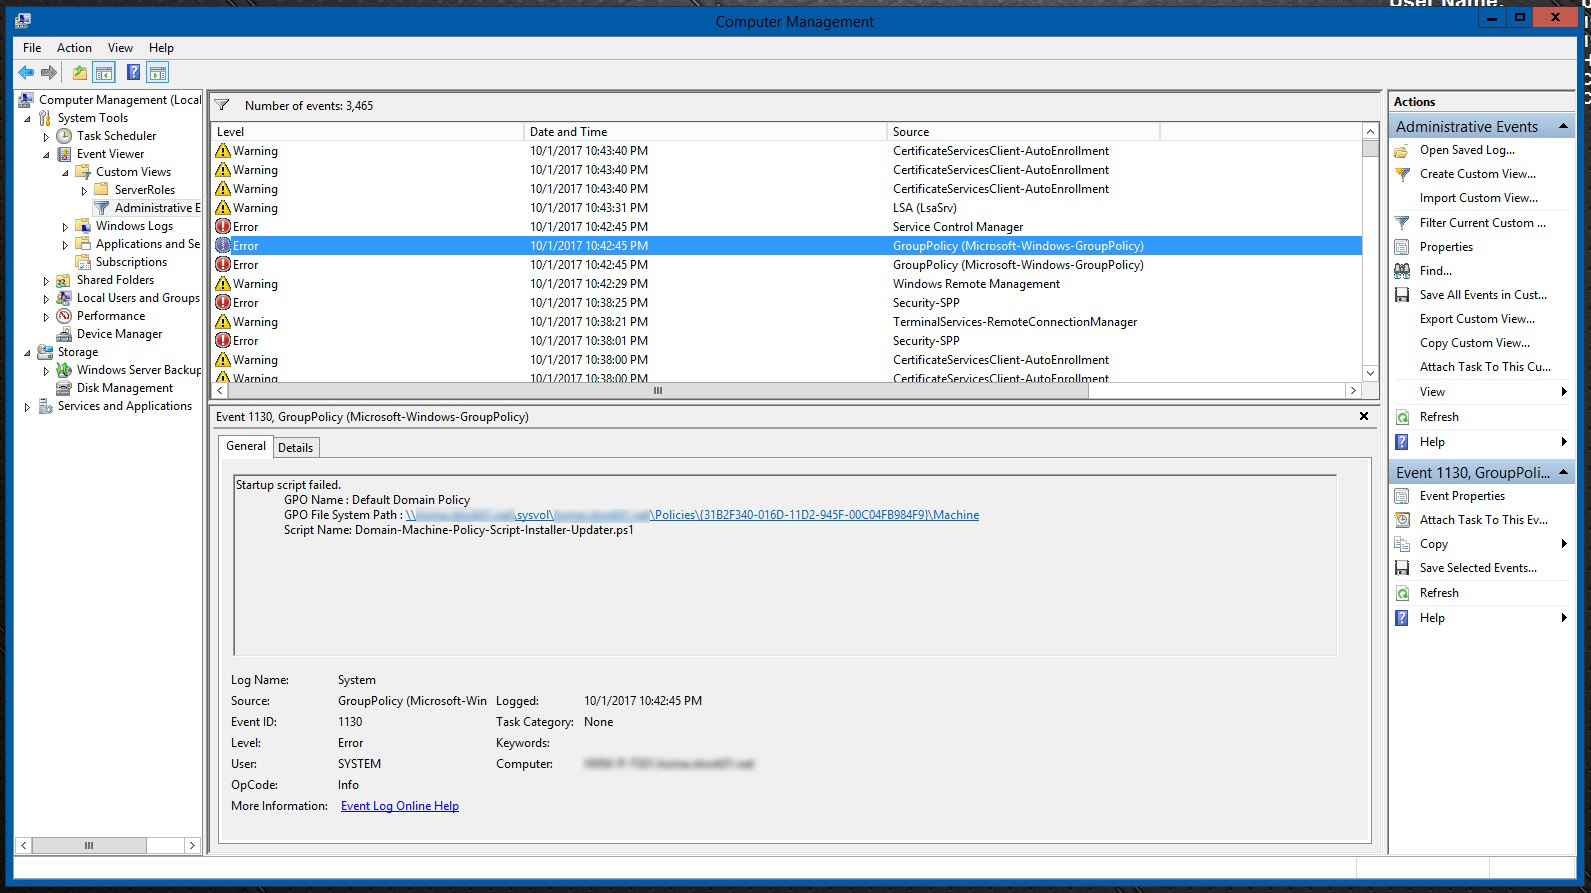This screenshot has height=893, width=1591.
Task: Click the Event Properties icon
Action: click(x=1402, y=496)
